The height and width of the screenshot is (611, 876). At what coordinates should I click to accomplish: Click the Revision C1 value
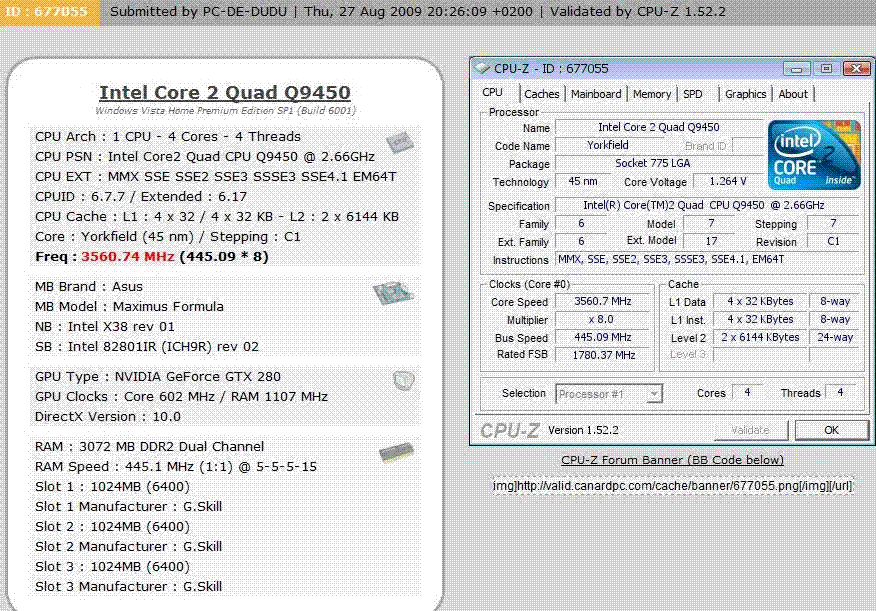833,241
